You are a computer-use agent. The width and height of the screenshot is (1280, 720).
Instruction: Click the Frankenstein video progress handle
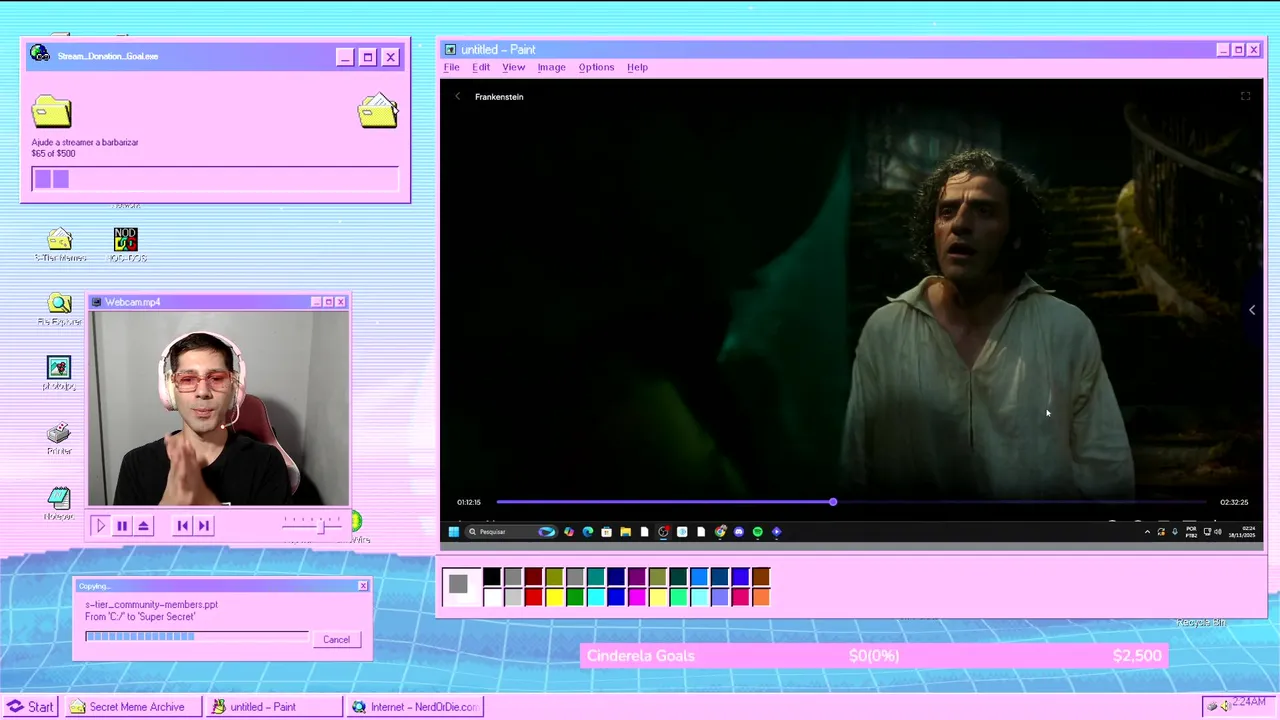point(832,502)
